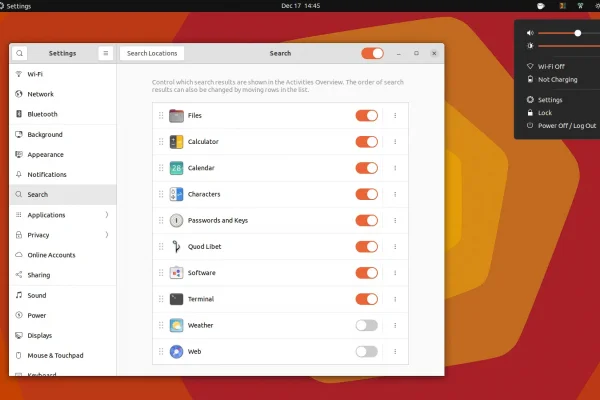Viewport: 600px width, 400px height.
Task: Toggle Terminal search switch
Action: (367, 299)
